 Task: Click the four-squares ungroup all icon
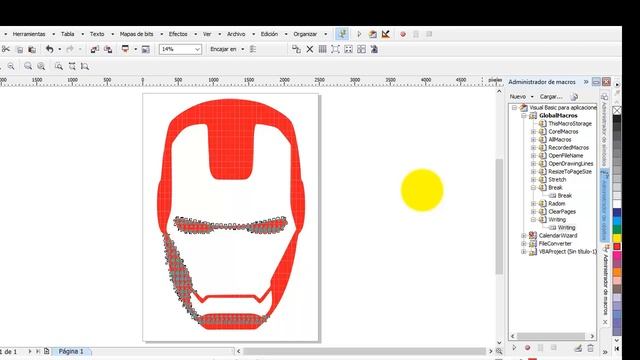point(361,49)
